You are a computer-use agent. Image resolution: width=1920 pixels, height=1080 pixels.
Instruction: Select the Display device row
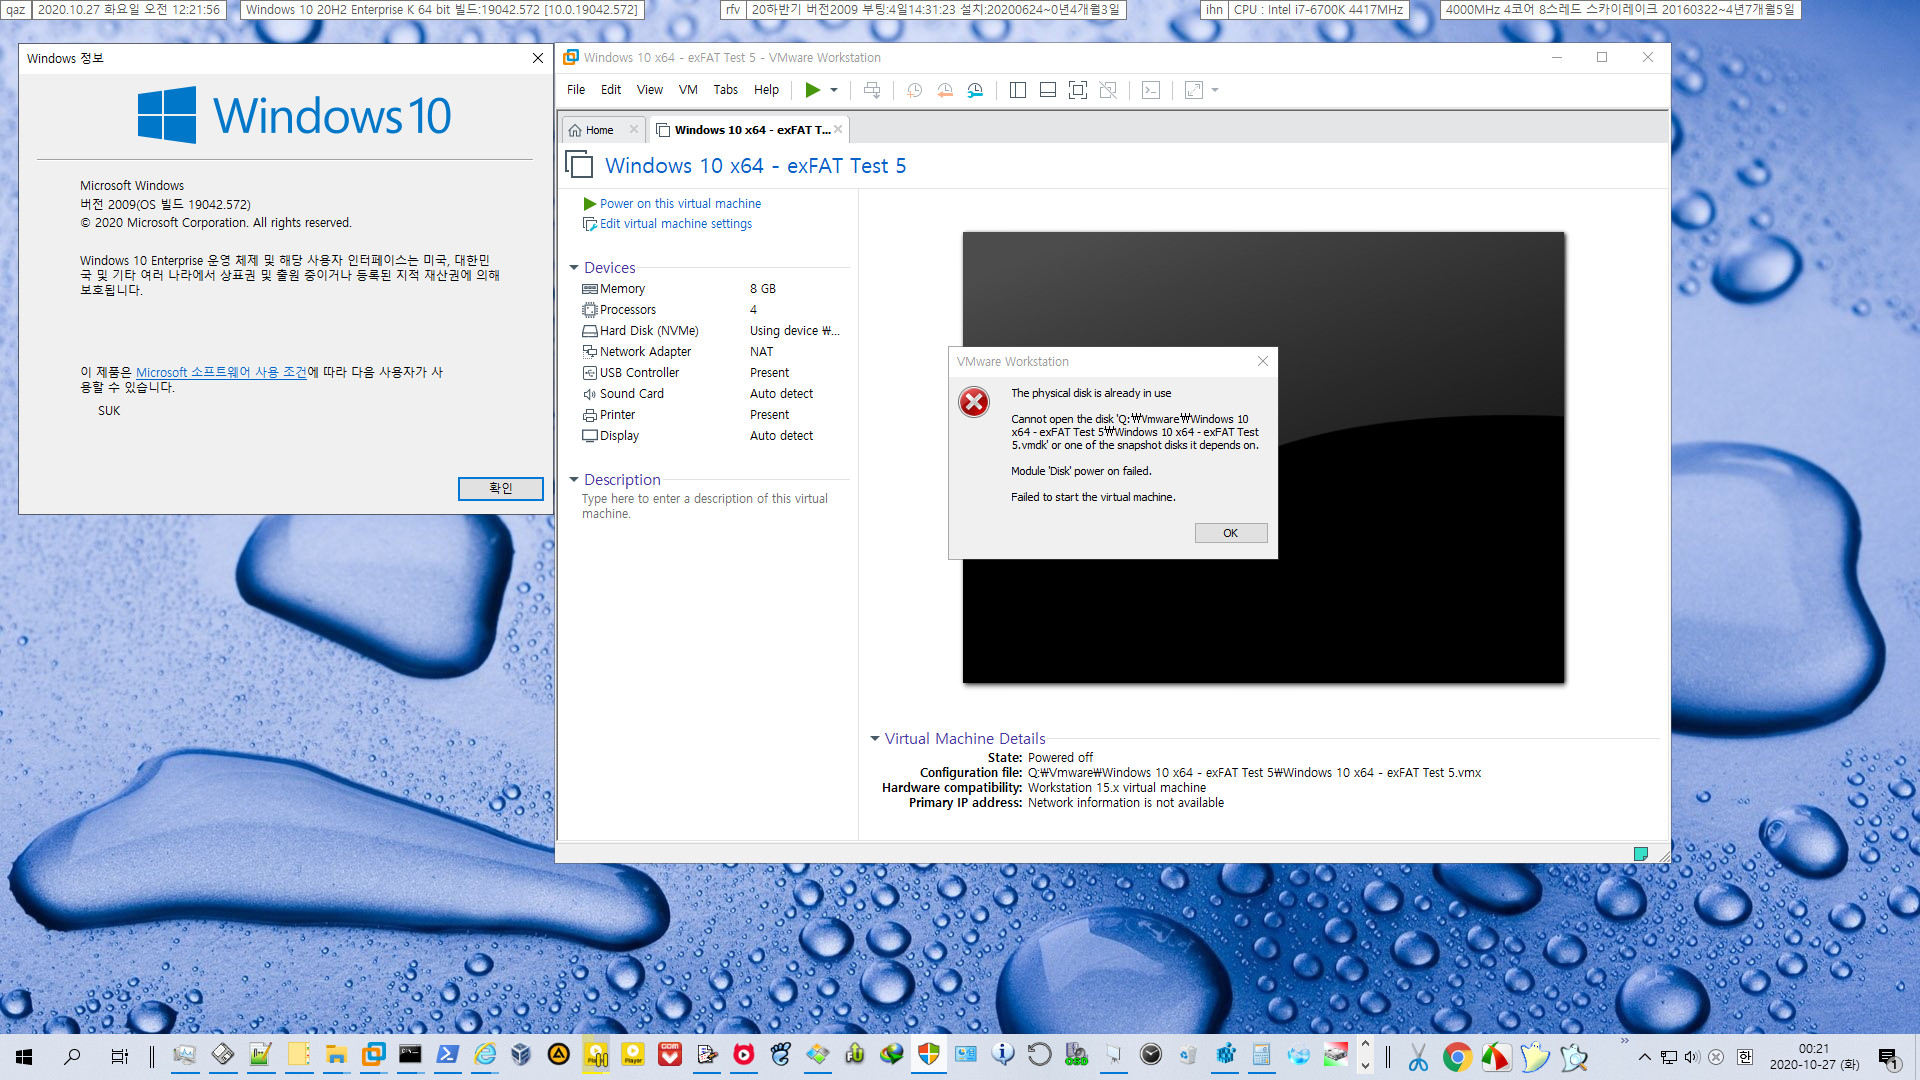(710, 436)
